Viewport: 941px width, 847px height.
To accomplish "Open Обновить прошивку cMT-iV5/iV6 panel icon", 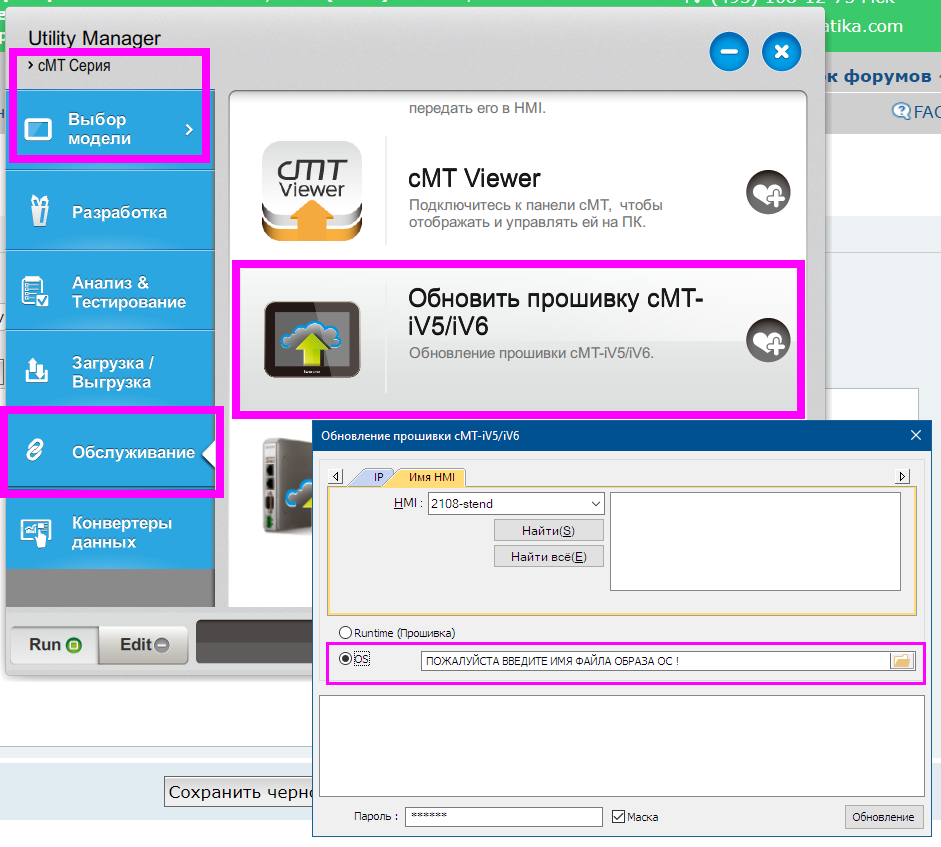I will (312, 339).
